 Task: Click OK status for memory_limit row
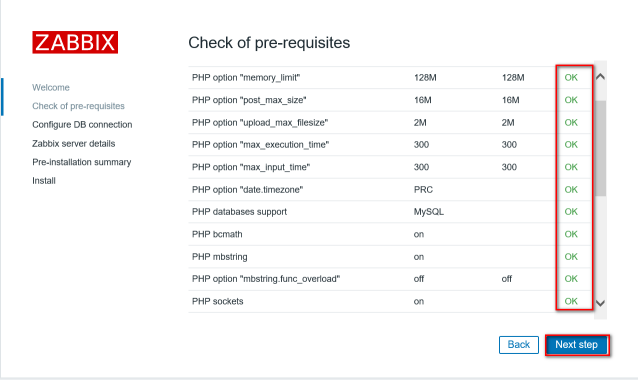coord(571,77)
